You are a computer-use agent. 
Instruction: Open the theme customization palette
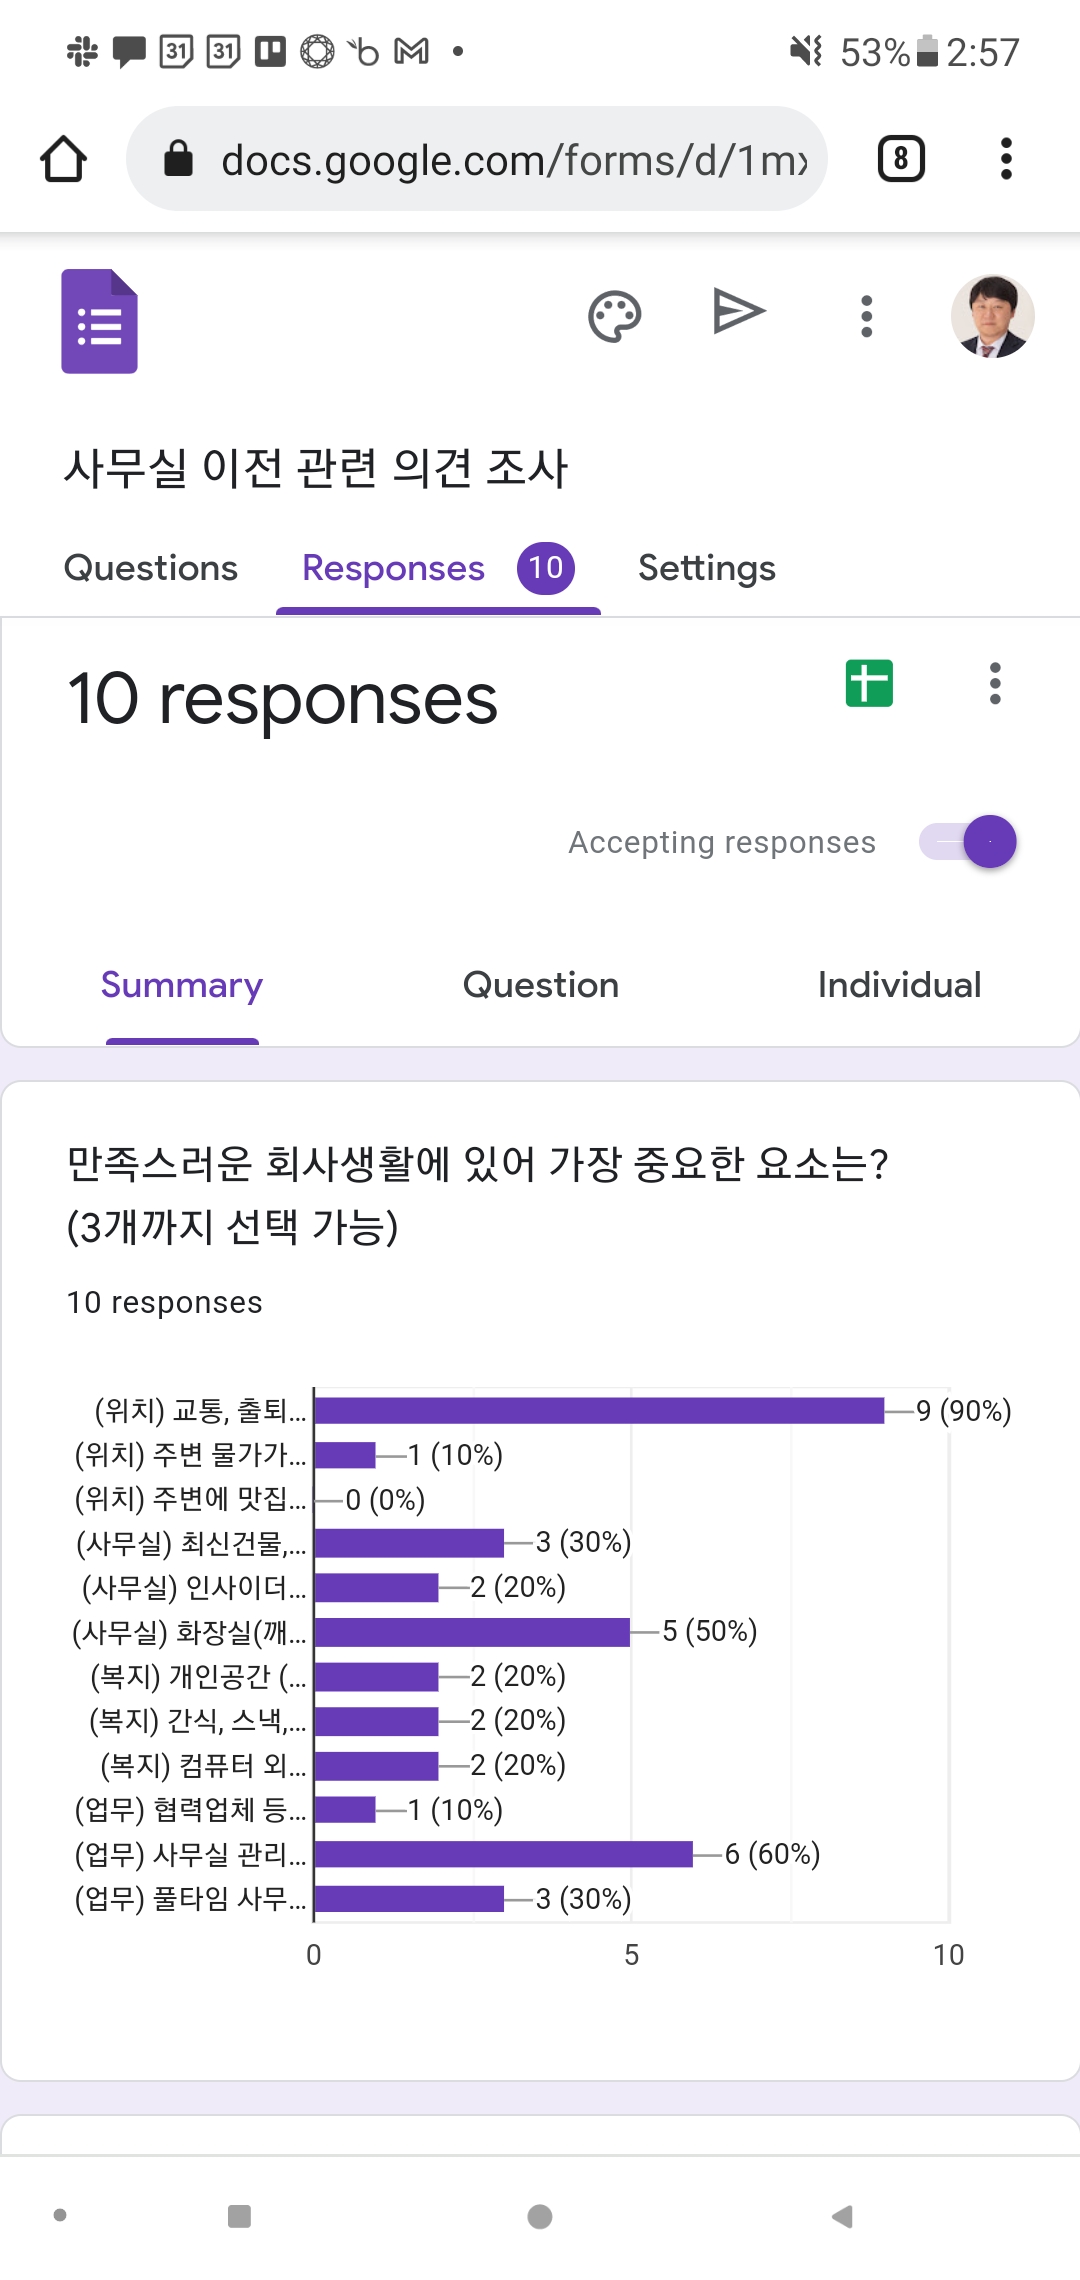point(614,317)
